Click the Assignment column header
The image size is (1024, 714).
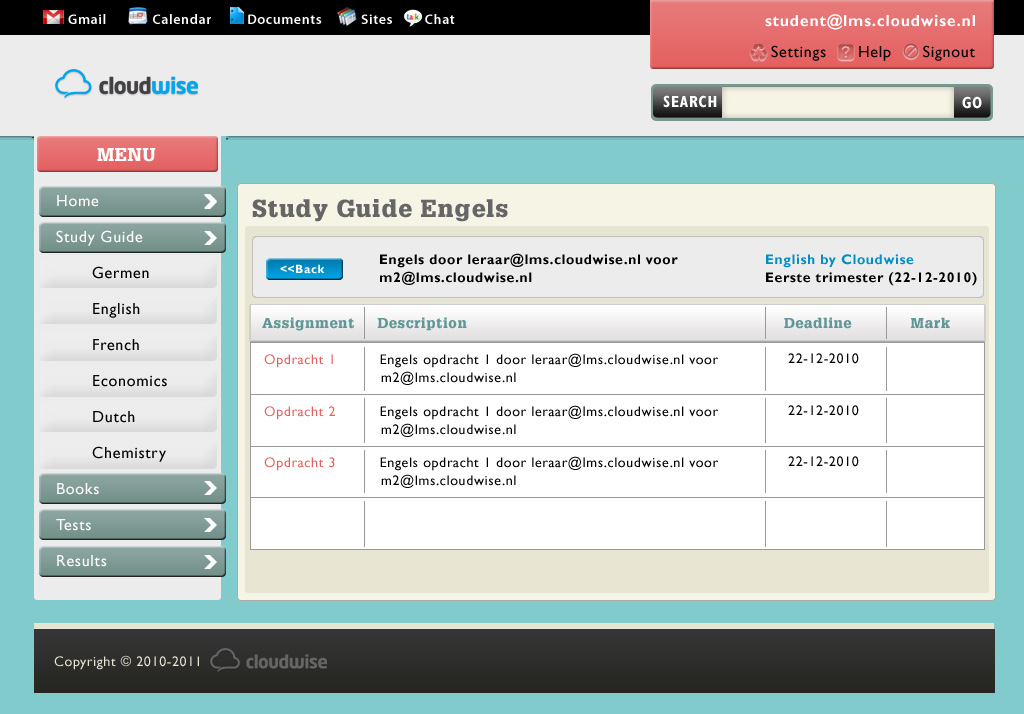tap(308, 323)
